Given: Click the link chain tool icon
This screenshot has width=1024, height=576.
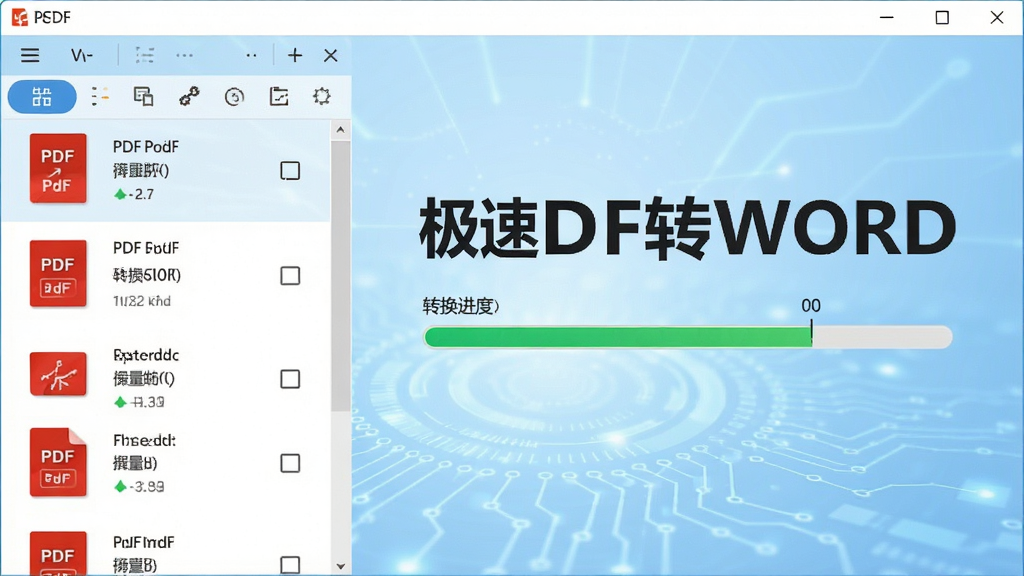Looking at the screenshot, I should 189,97.
